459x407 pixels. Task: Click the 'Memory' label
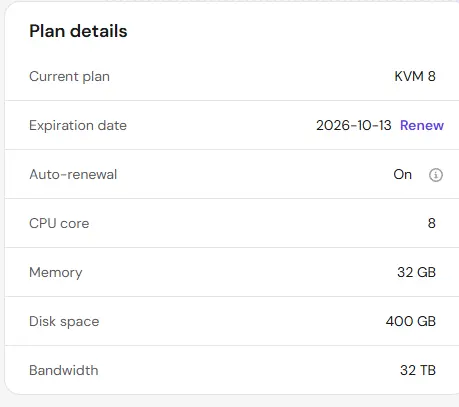coord(56,273)
